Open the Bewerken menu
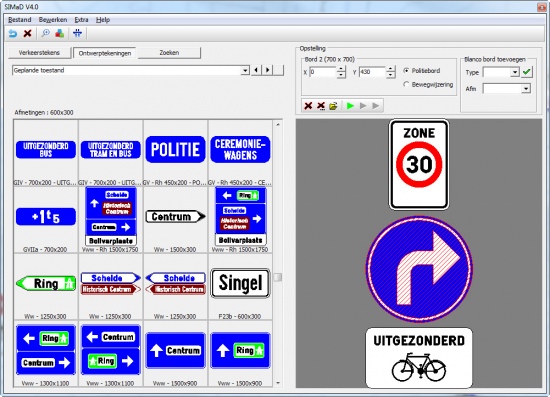This screenshot has height=397, width=550. click(53, 20)
